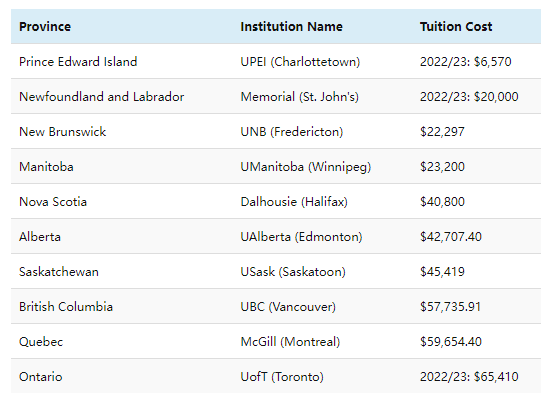Viewport: 541px width, 400px height.
Task: Click the UManitoba (Winnipeg) cell
Action: pyautogui.click(x=306, y=167)
